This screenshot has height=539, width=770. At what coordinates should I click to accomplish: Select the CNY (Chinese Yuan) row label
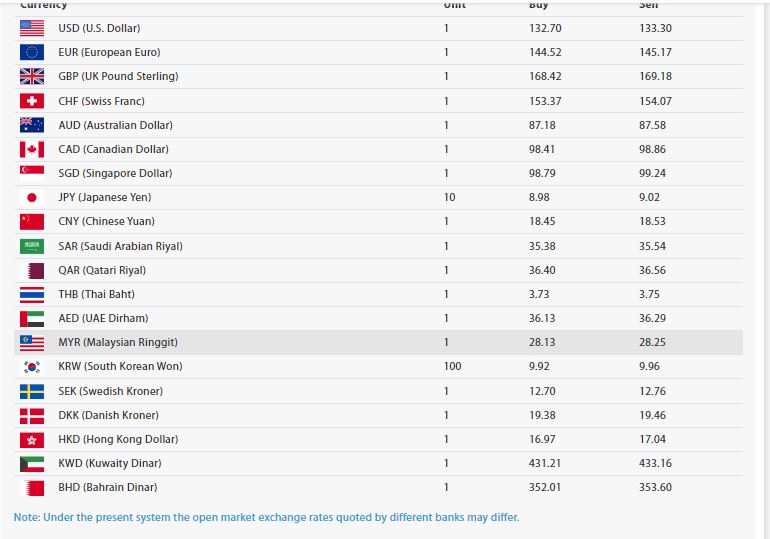[x=106, y=221]
